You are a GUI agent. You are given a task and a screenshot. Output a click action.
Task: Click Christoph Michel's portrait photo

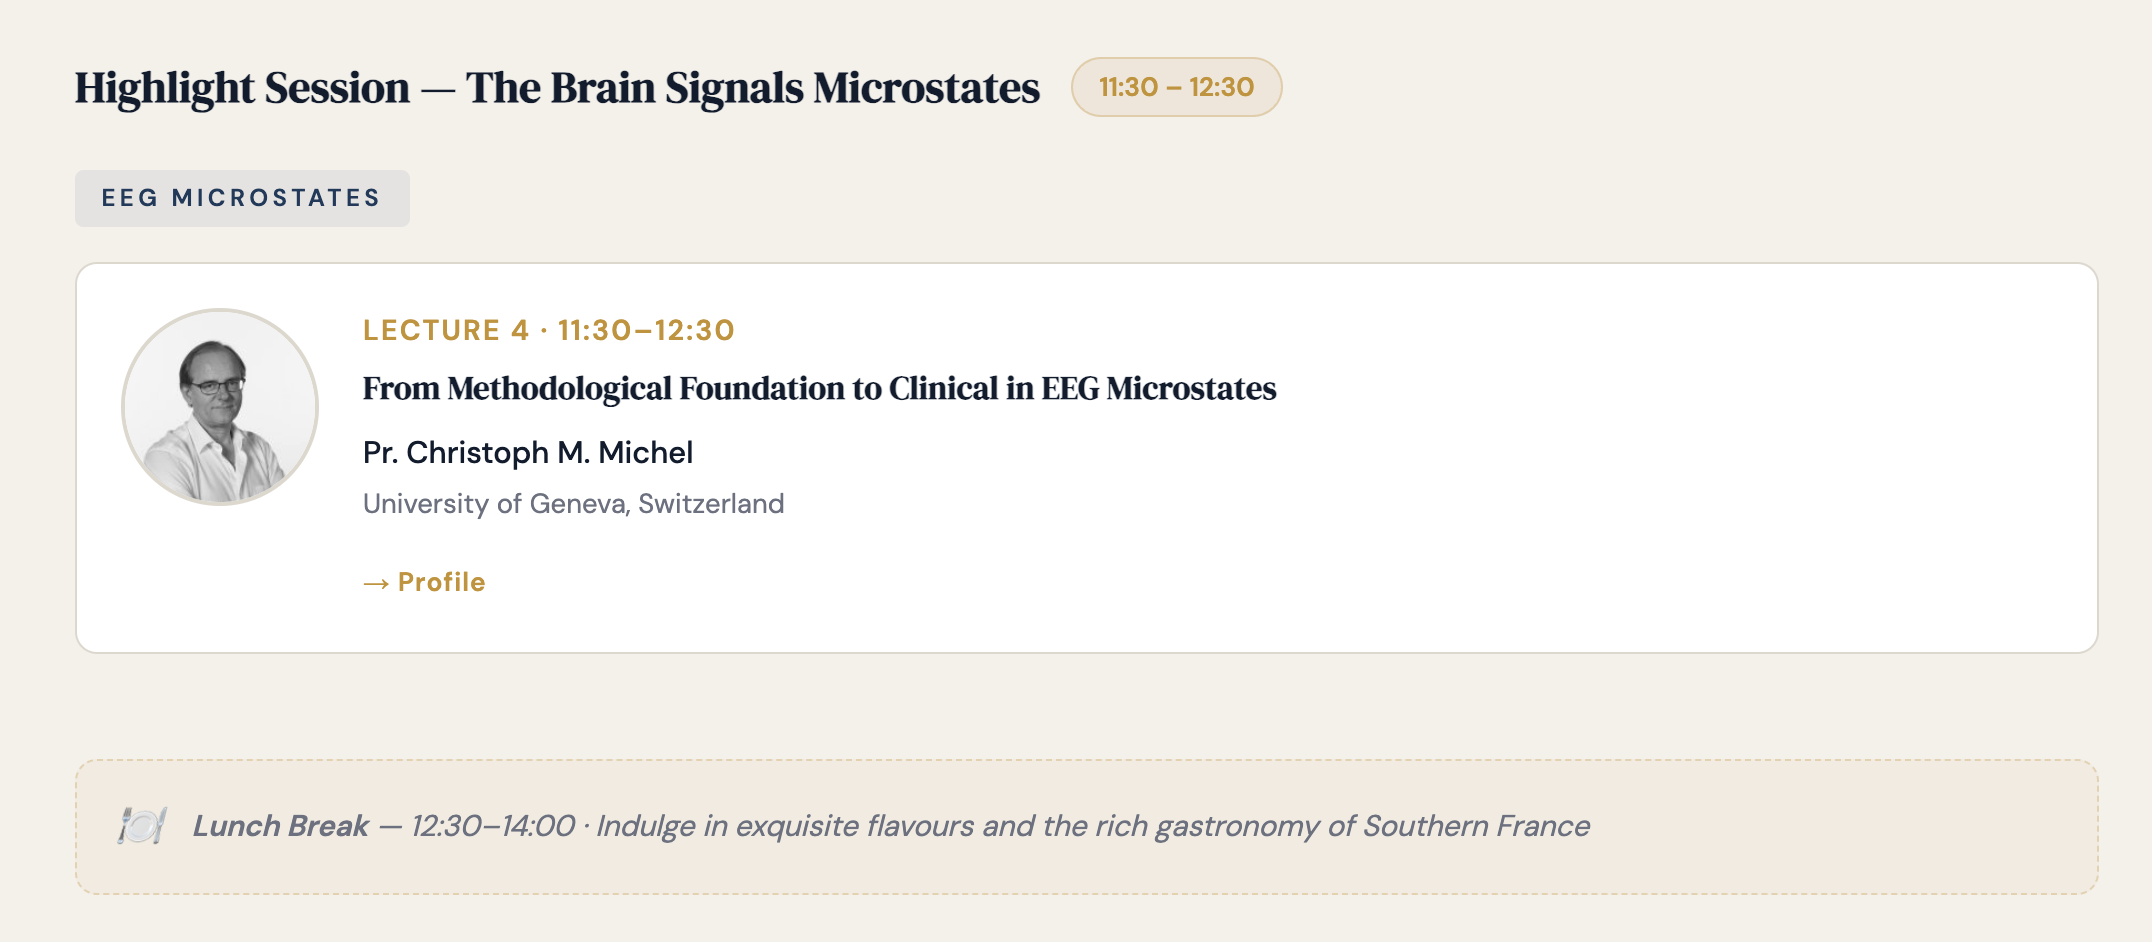click(x=220, y=407)
